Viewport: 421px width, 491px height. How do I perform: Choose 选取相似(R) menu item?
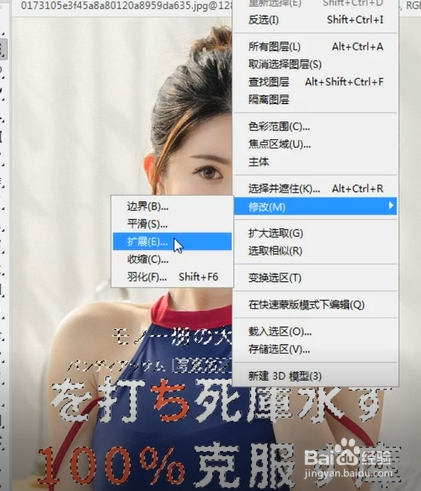pos(315,251)
